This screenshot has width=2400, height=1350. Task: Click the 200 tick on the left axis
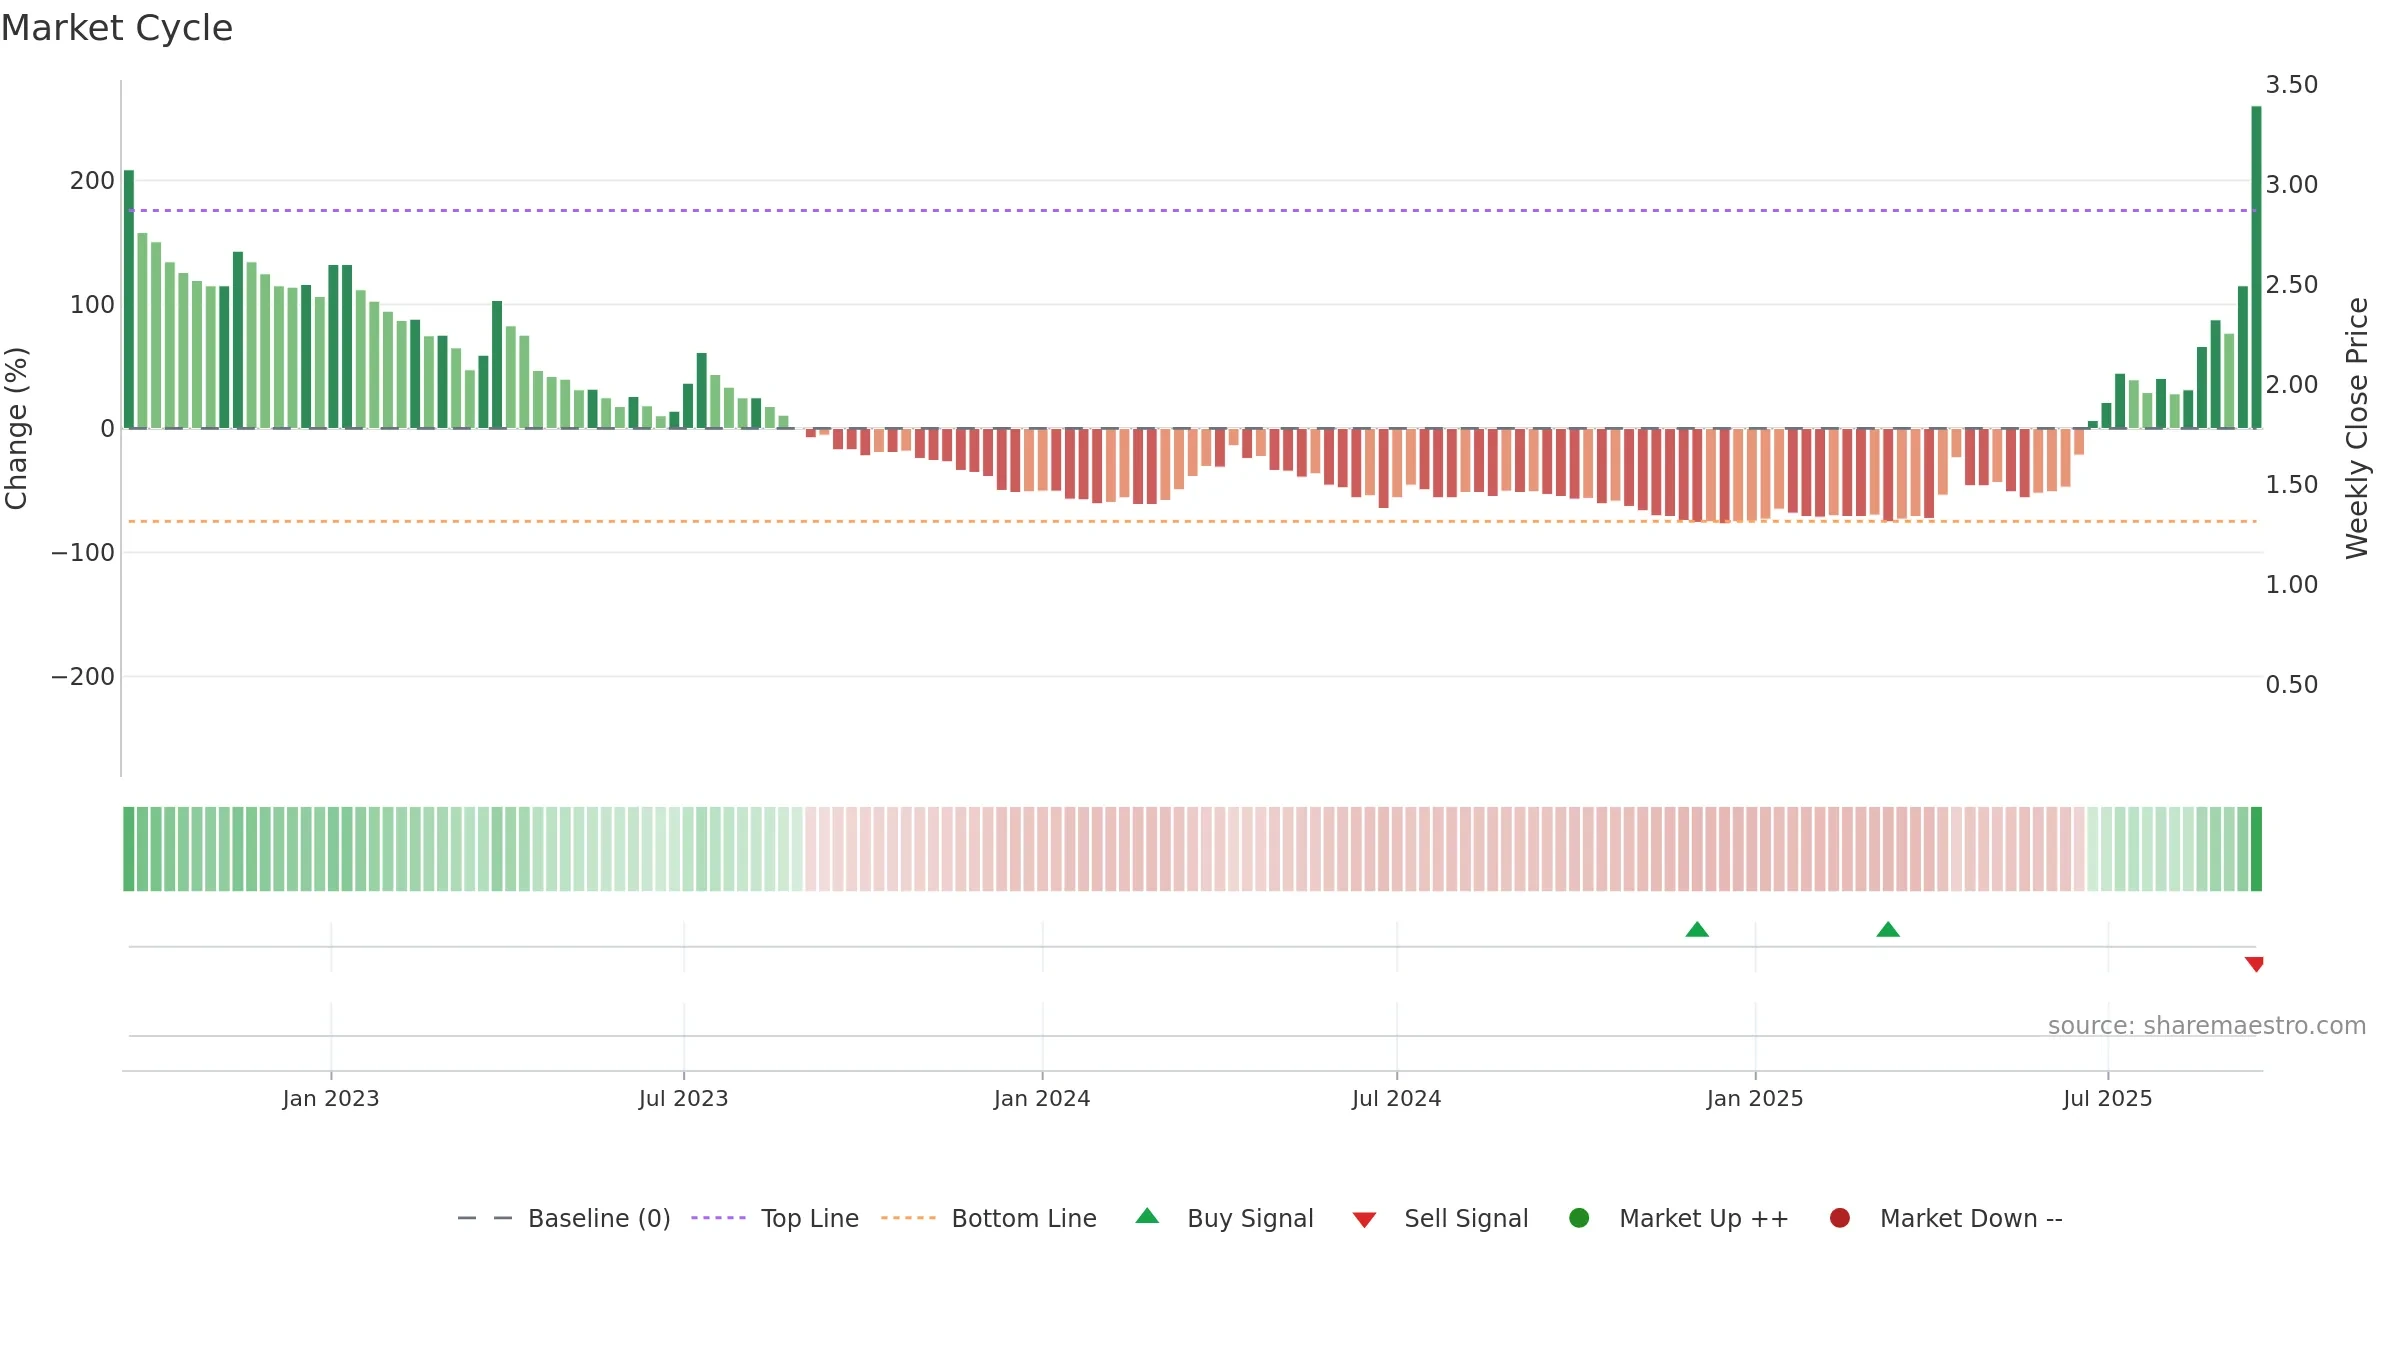click(x=92, y=181)
